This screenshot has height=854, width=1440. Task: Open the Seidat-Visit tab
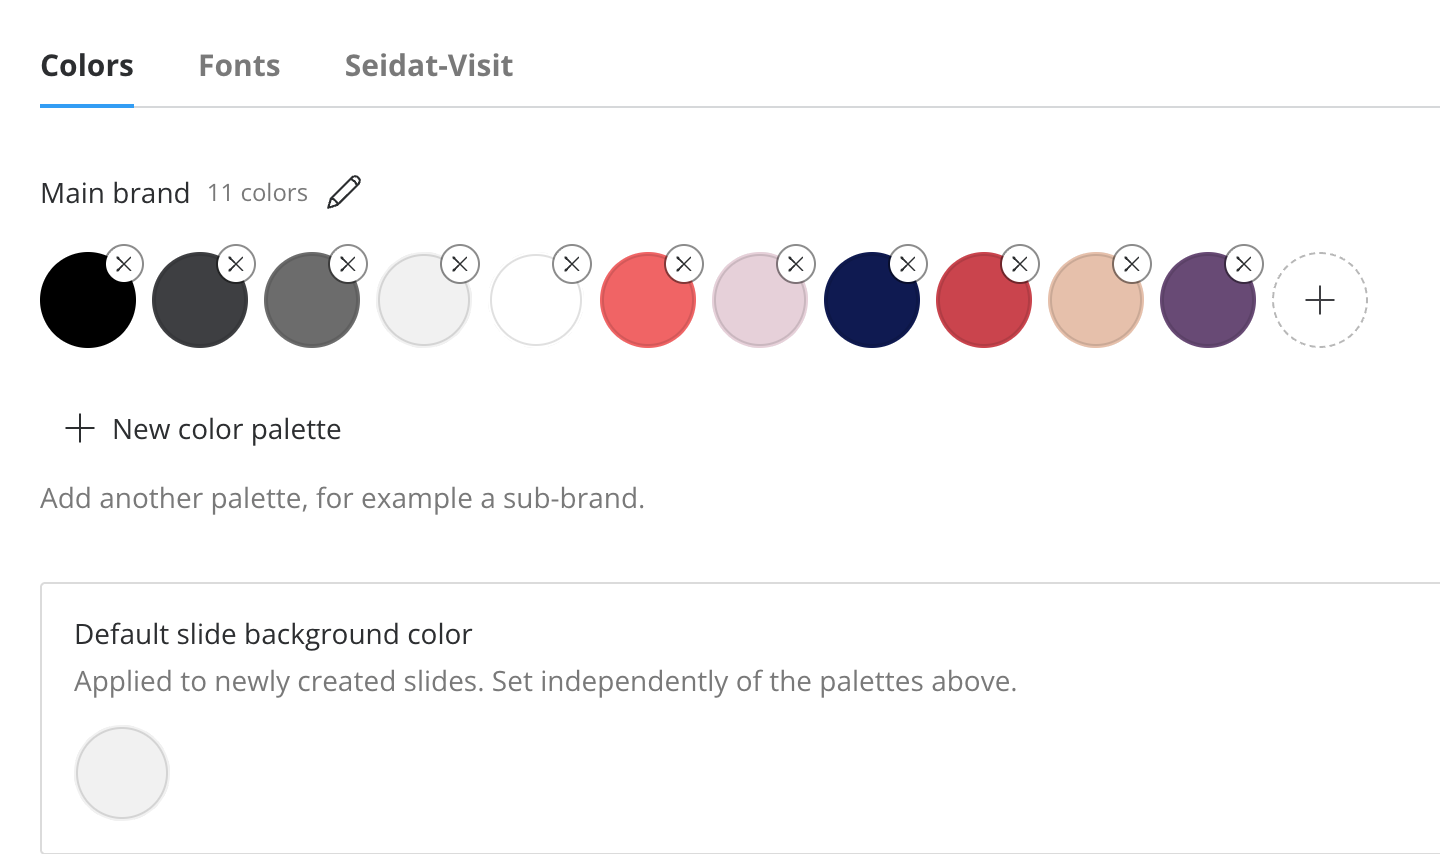coord(429,66)
